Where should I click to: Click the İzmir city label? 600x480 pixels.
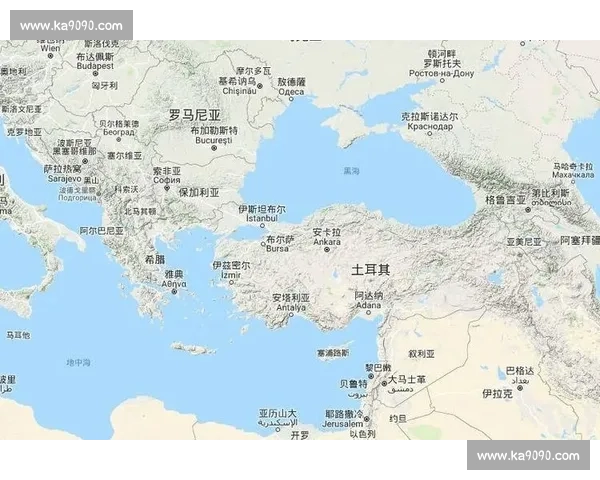pyautogui.click(x=231, y=275)
